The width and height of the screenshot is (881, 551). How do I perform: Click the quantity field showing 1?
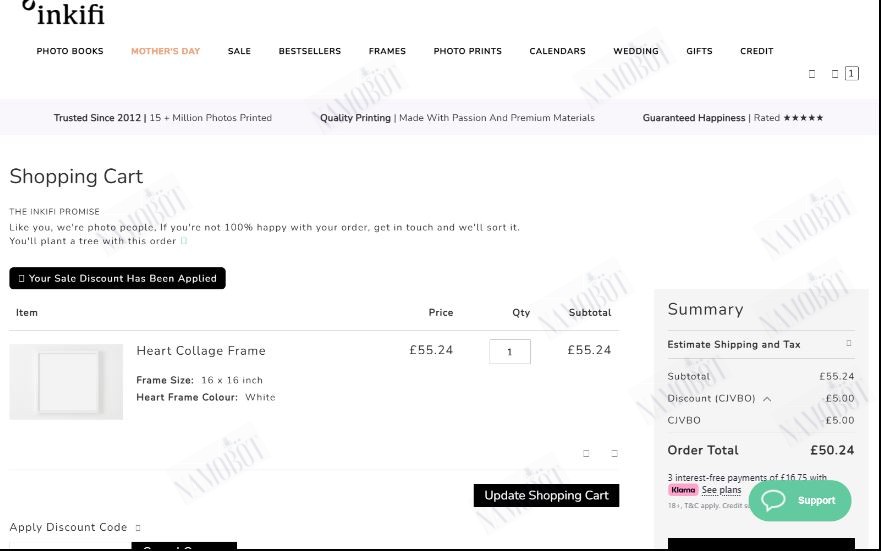pos(510,352)
